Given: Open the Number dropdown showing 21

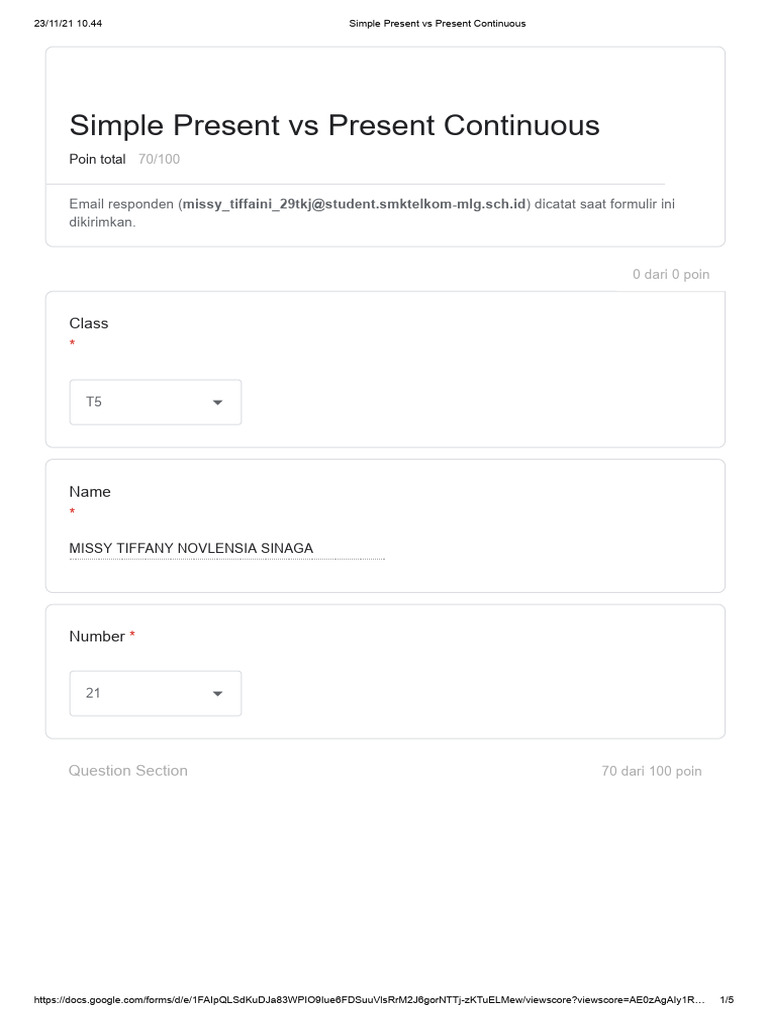Looking at the screenshot, I should (155, 694).
